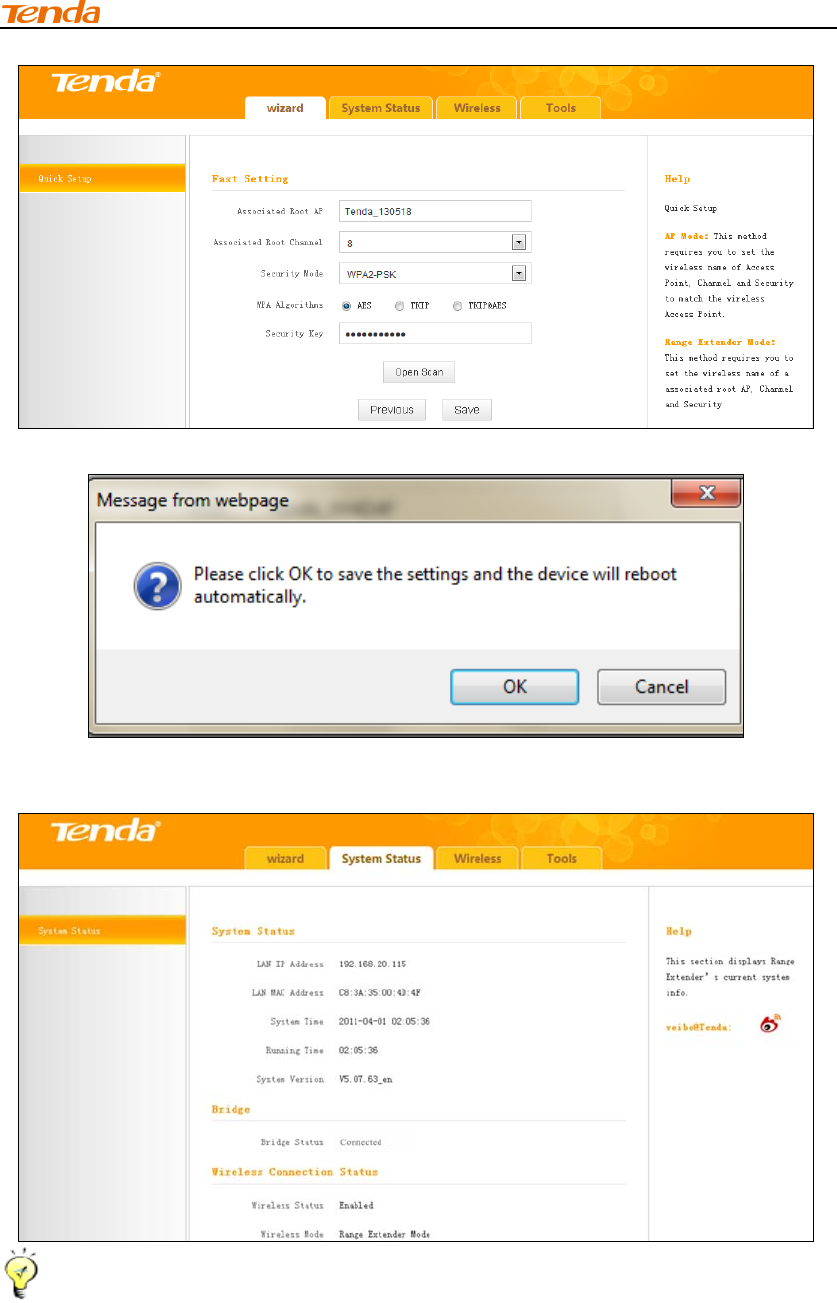Click the Associated Root AP text field
The image size is (837, 1303).
click(435, 210)
